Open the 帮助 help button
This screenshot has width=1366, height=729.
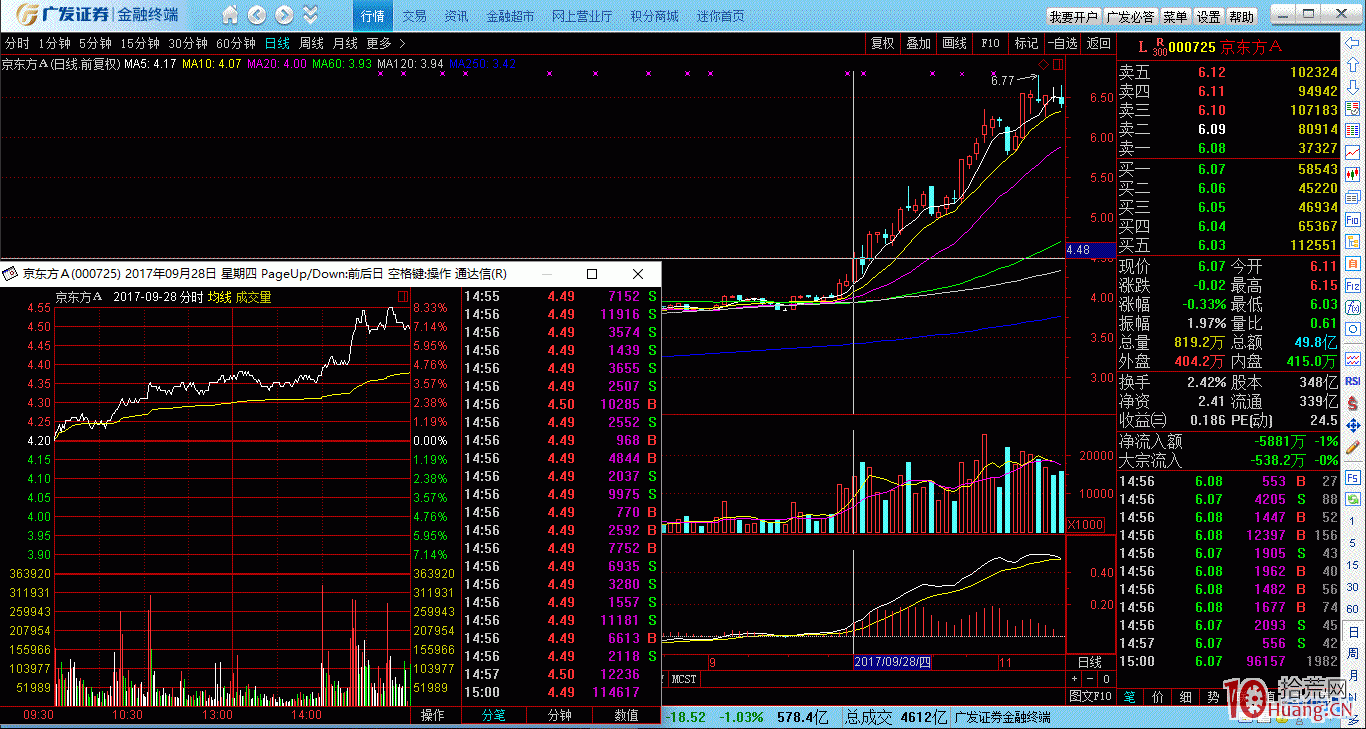click(x=1241, y=17)
